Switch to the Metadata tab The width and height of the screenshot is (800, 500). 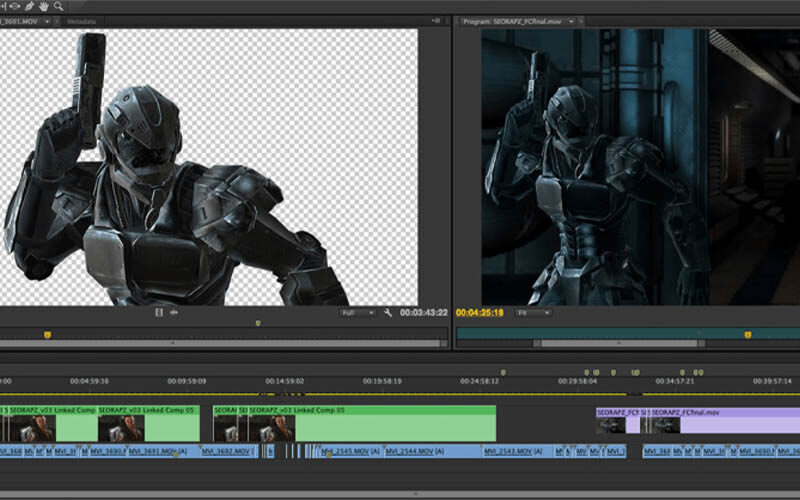coord(82,21)
